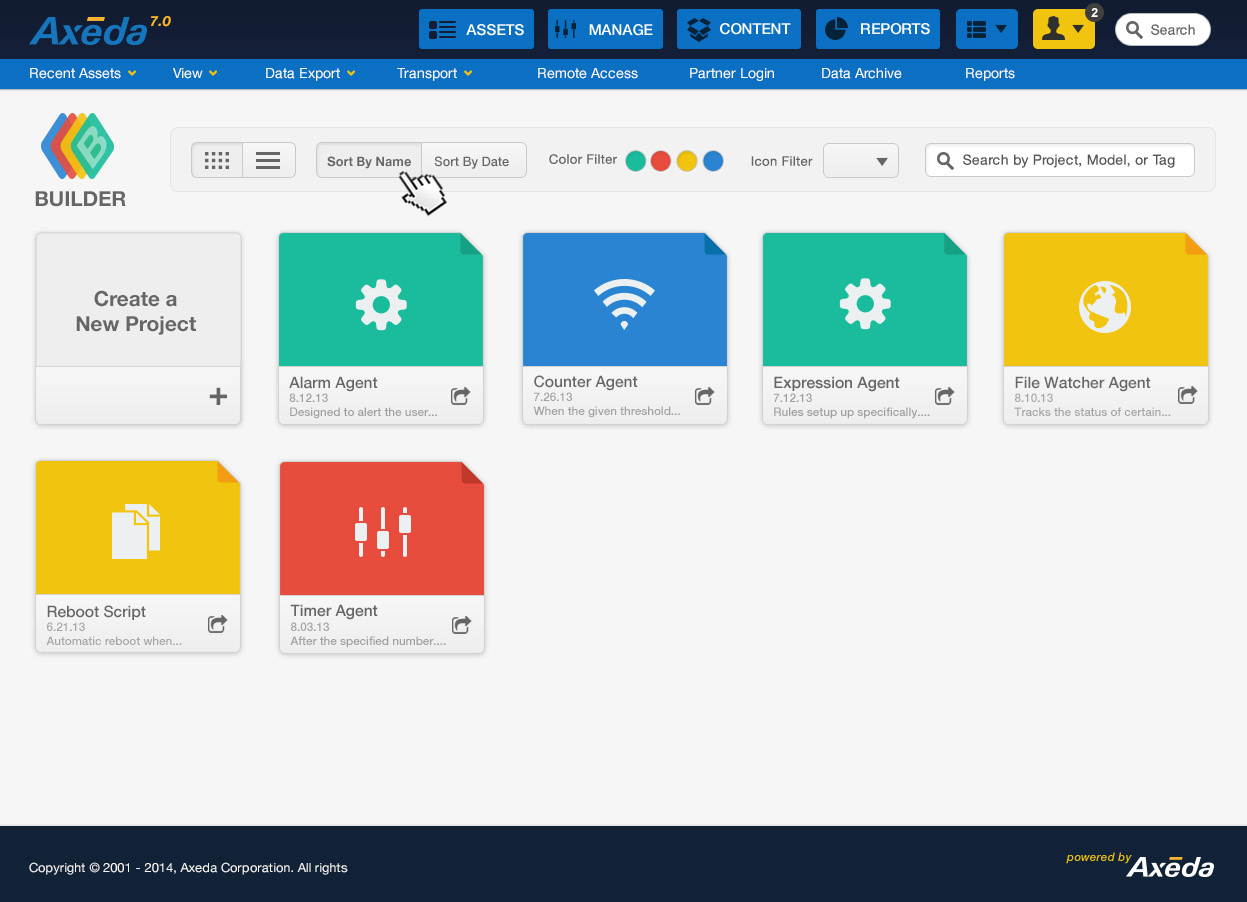Share the Timer Agent project
The height and width of the screenshot is (902, 1247).
pyautogui.click(x=461, y=625)
